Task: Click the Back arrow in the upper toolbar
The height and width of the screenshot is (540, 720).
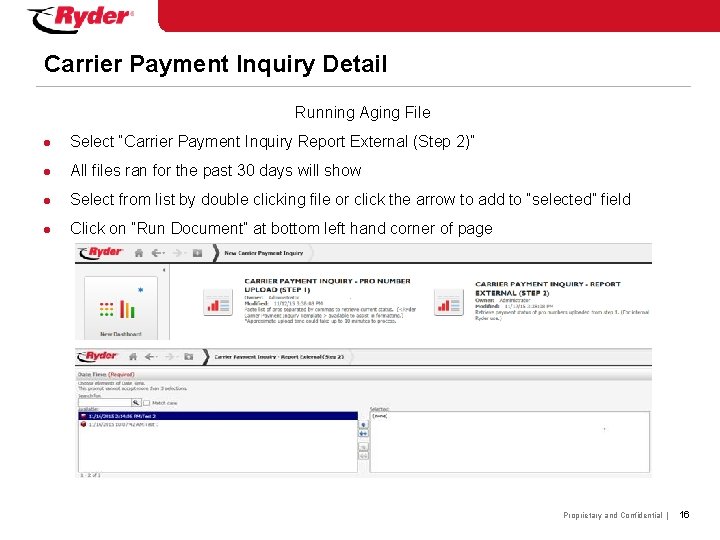Action: pos(156,253)
